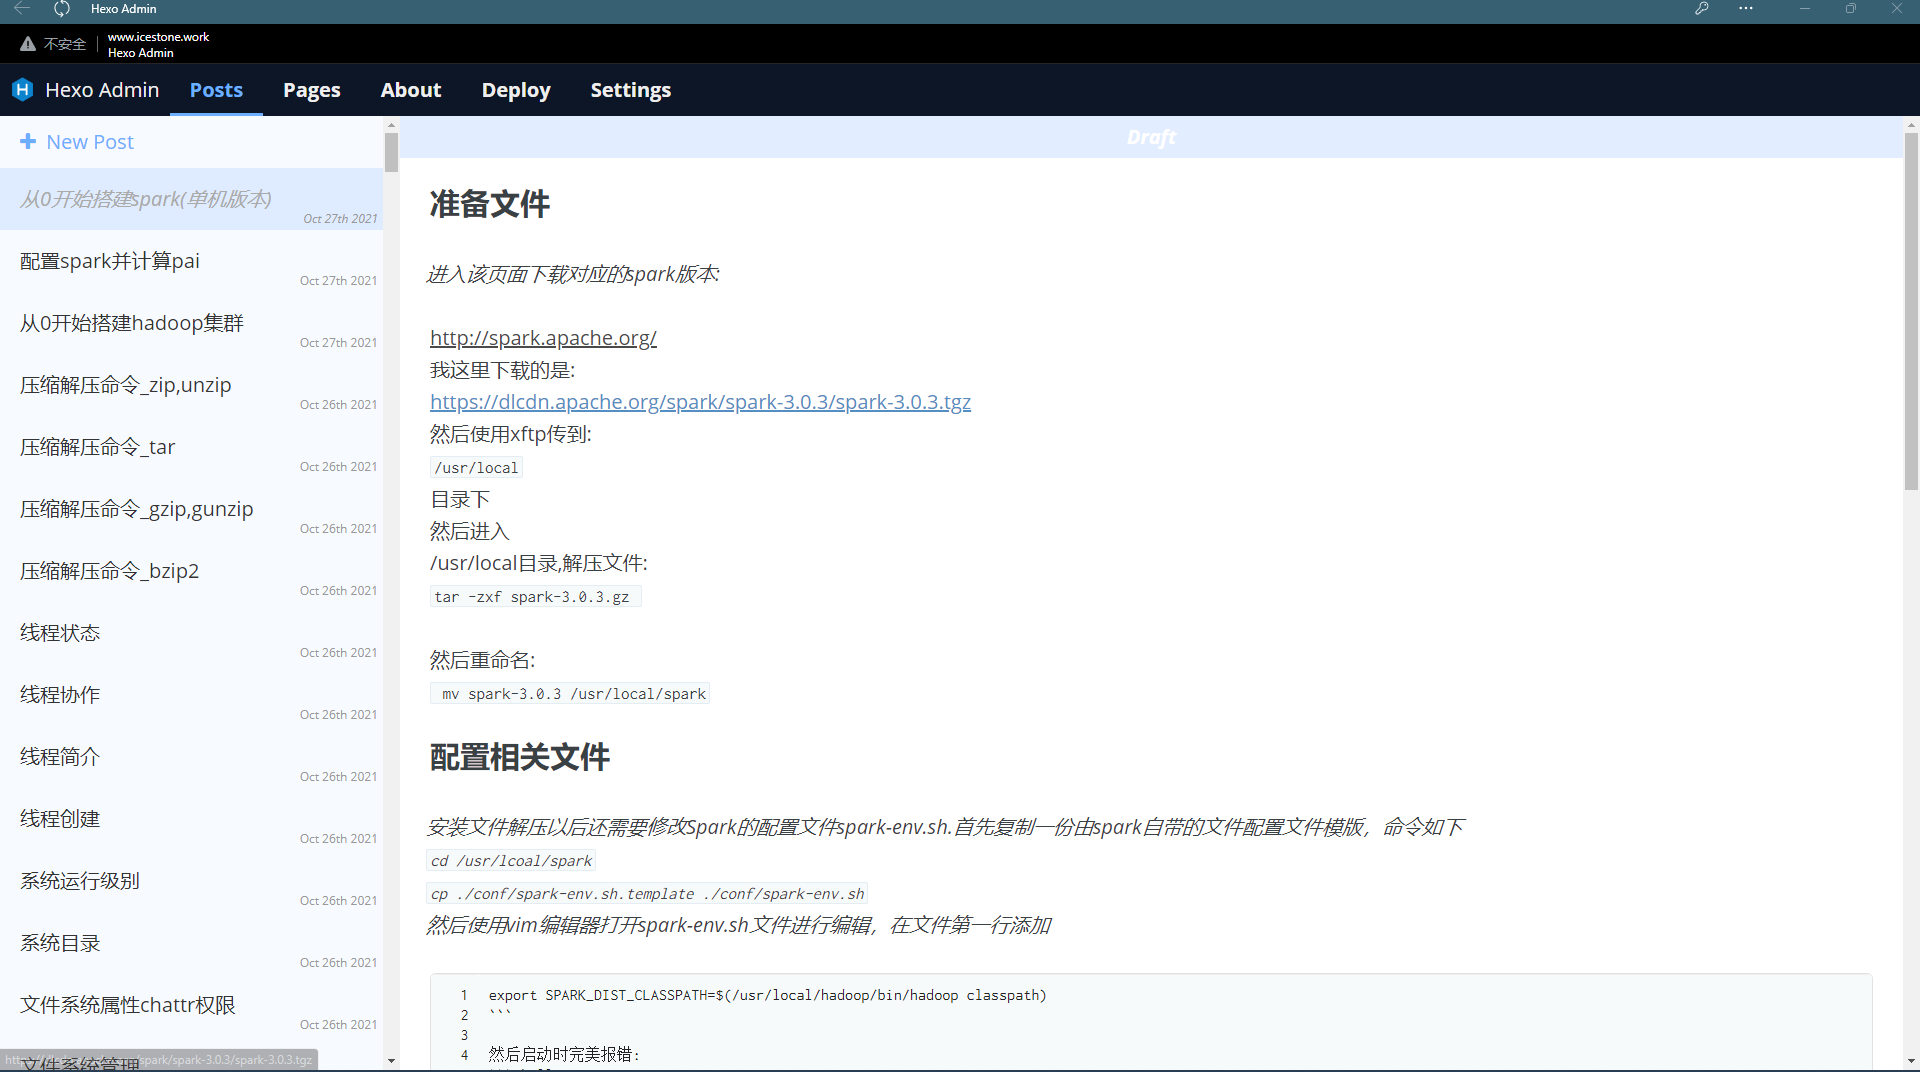Click the cd /usr/lcoal/spark command
The height and width of the screenshot is (1072, 1920).
click(512, 861)
